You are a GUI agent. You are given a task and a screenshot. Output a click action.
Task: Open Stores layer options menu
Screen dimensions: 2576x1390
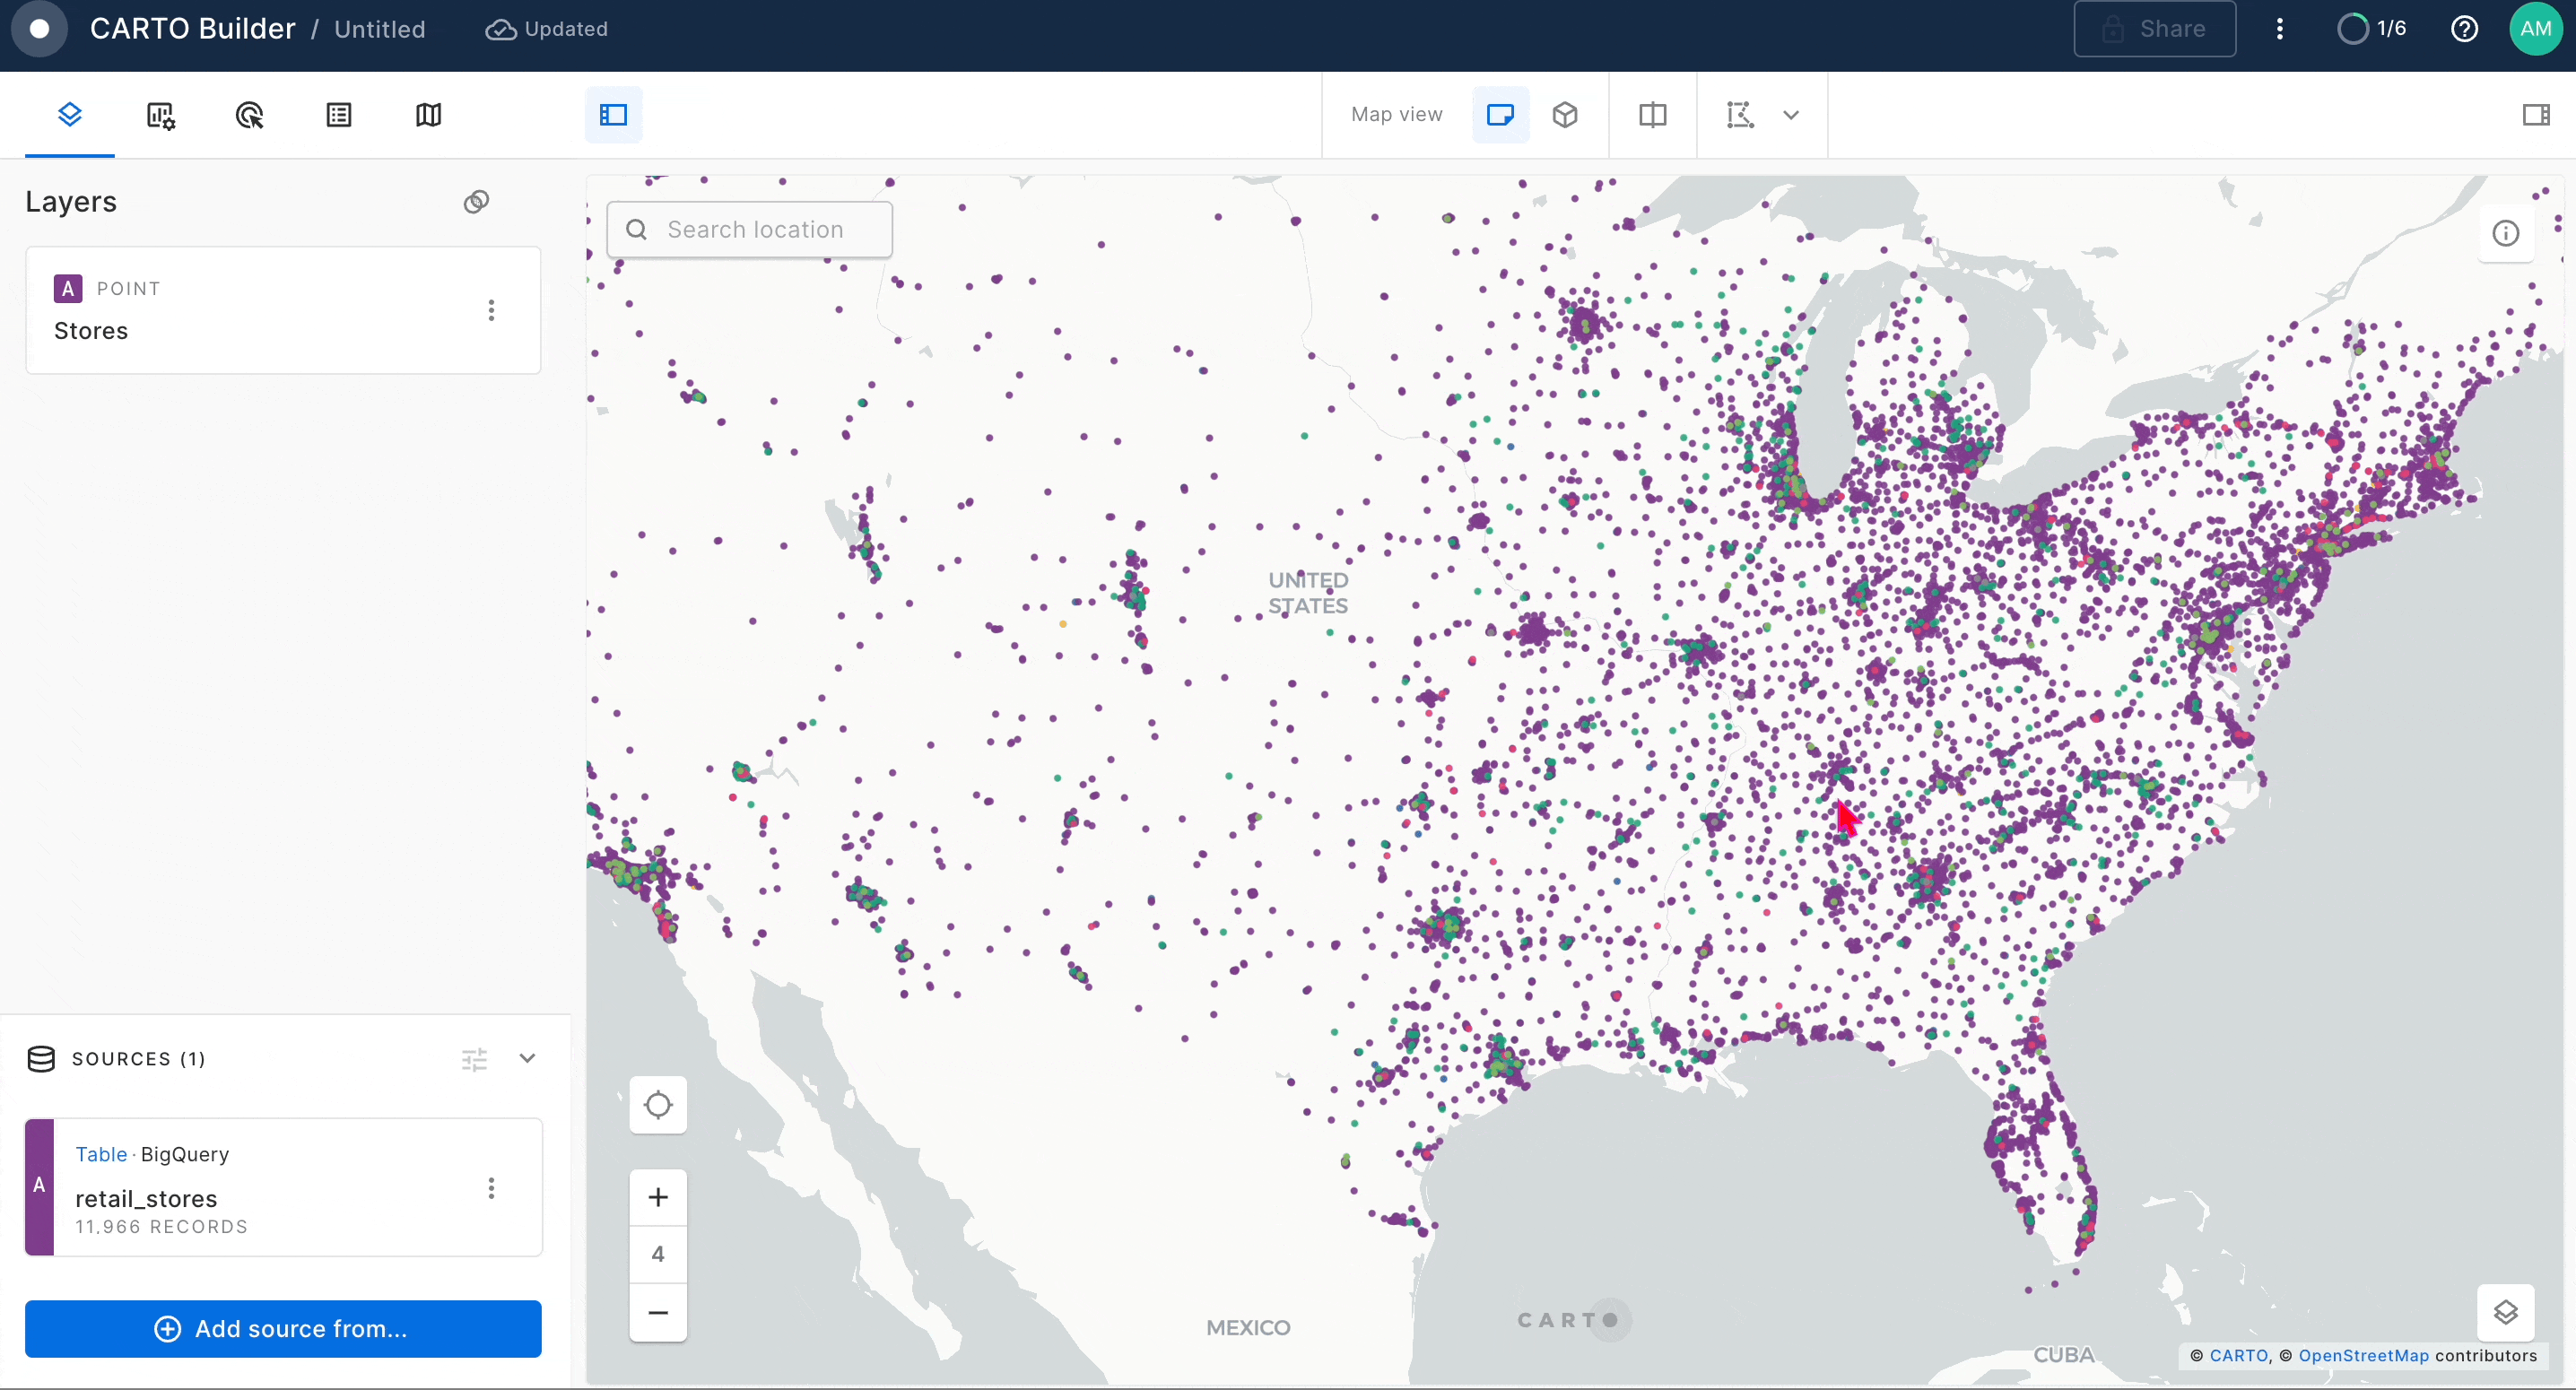(x=491, y=310)
